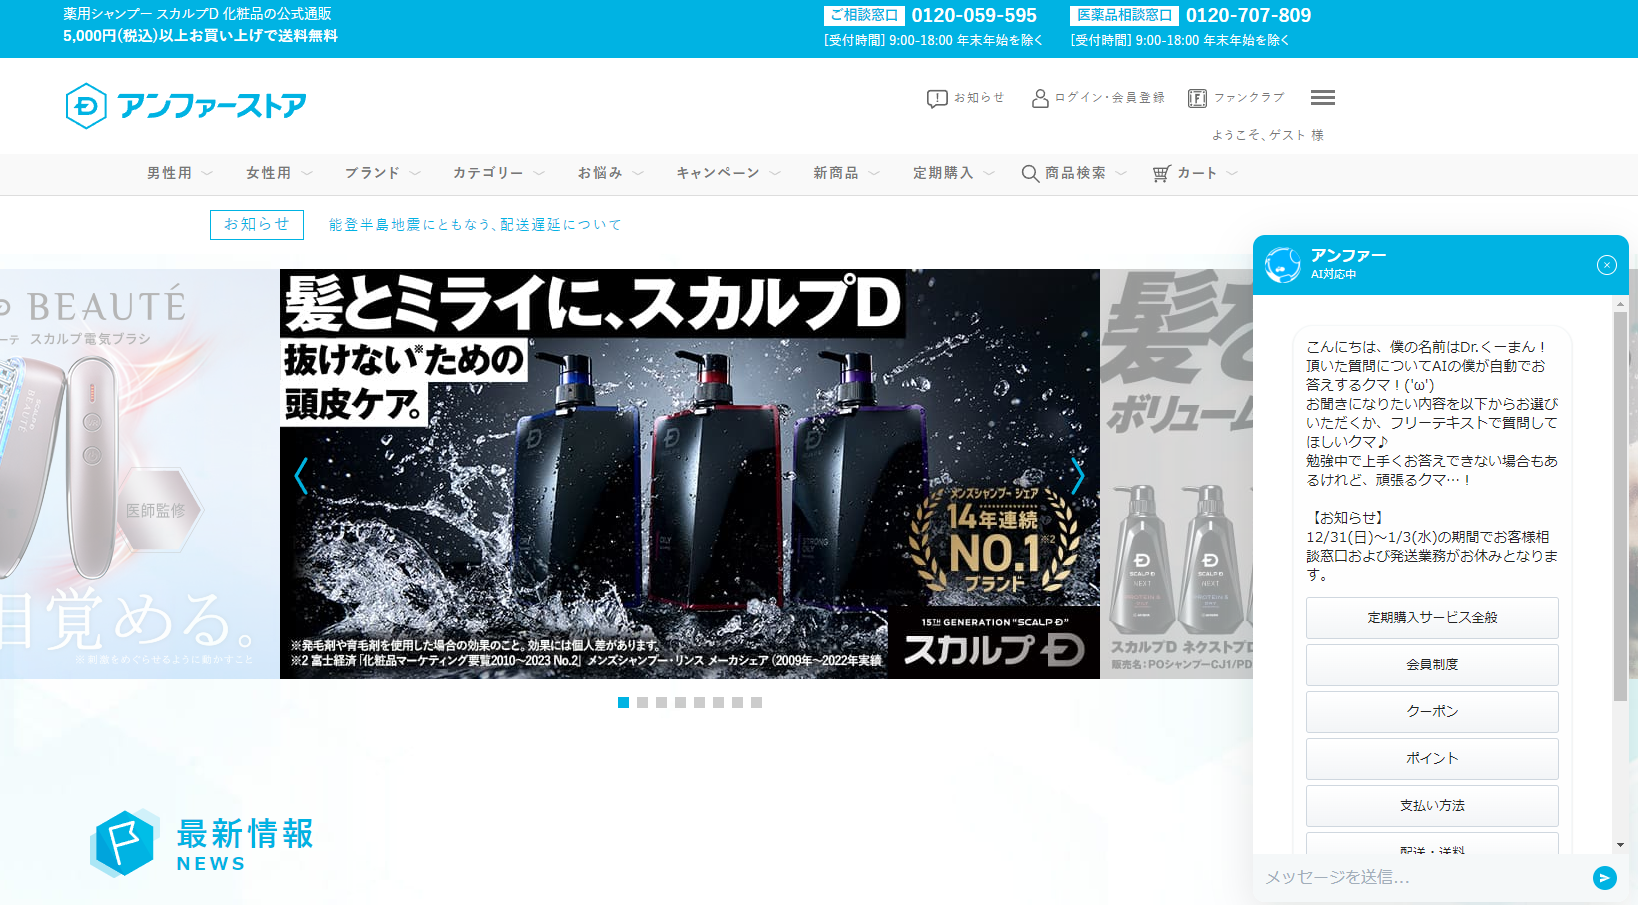The height and width of the screenshot is (905, 1638).
Task: Expand the お悩み menu
Action: coord(611,174)
